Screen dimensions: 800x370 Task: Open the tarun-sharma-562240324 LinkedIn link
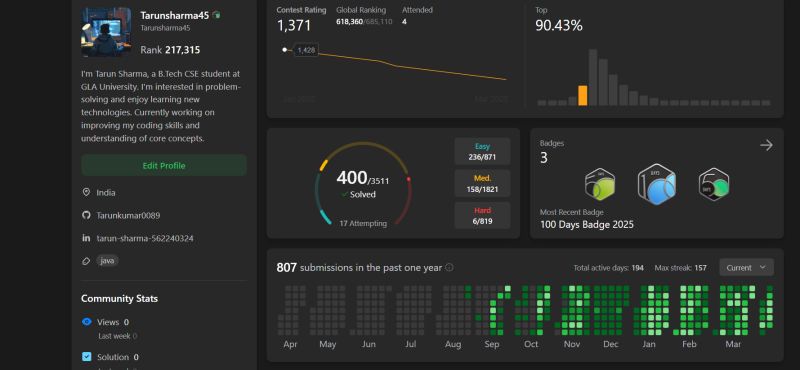(145, 238)
